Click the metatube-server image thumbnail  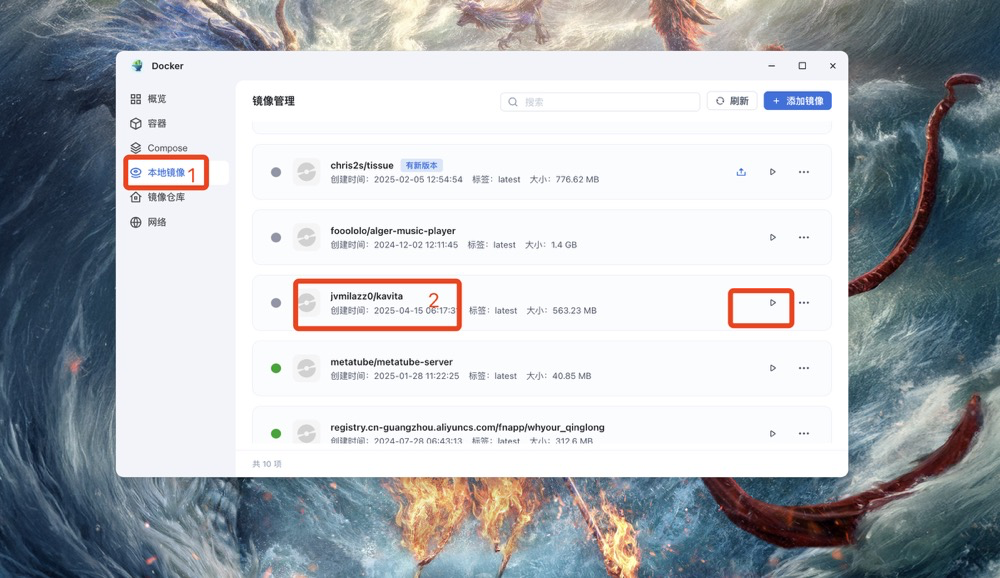point(306,368)
